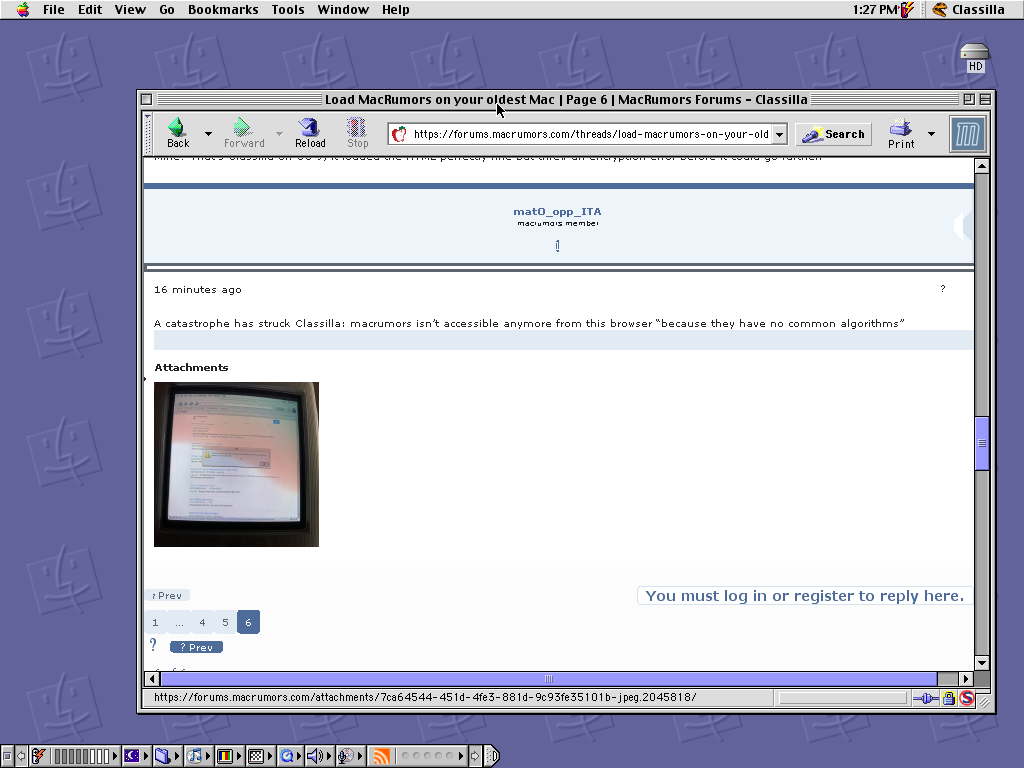Viewport: 1024px width, 768px height.
Task: Click the vertical scrollbar thumb
Action: coord(982,443)
